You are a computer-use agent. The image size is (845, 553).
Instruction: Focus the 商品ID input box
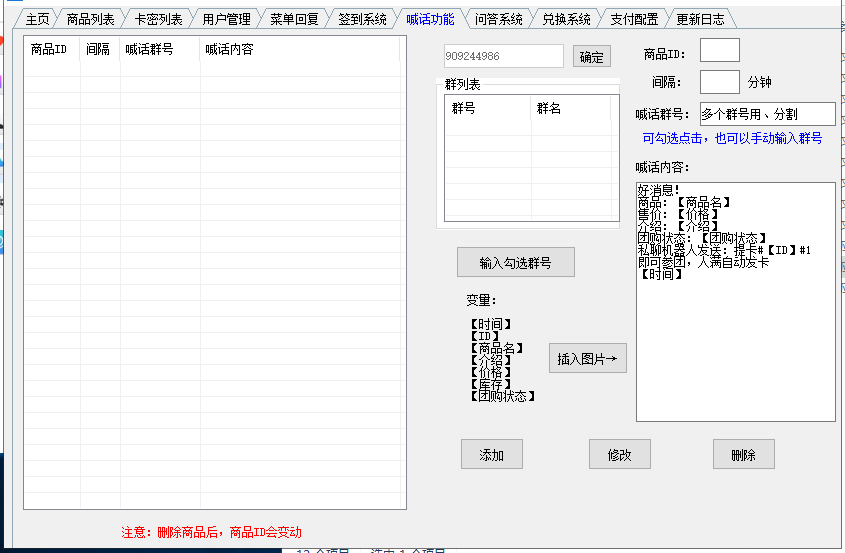(x=719, y=51)
